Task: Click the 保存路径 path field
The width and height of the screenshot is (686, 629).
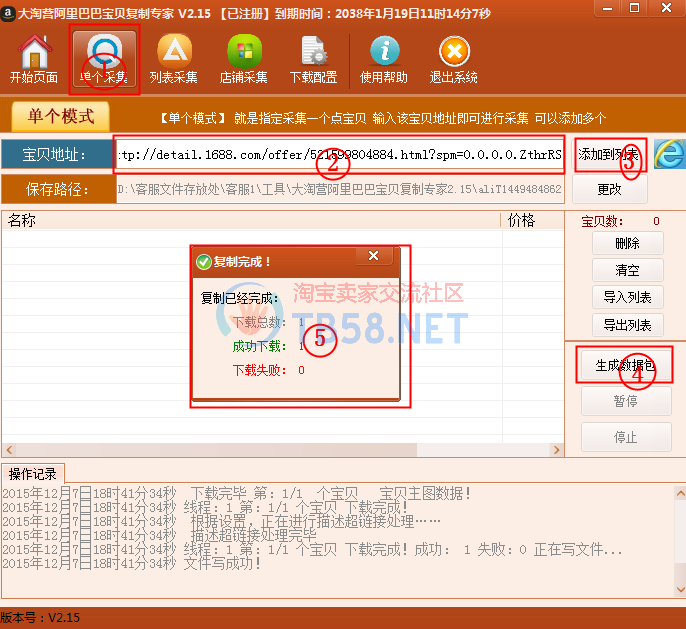Action: (340, 189)
